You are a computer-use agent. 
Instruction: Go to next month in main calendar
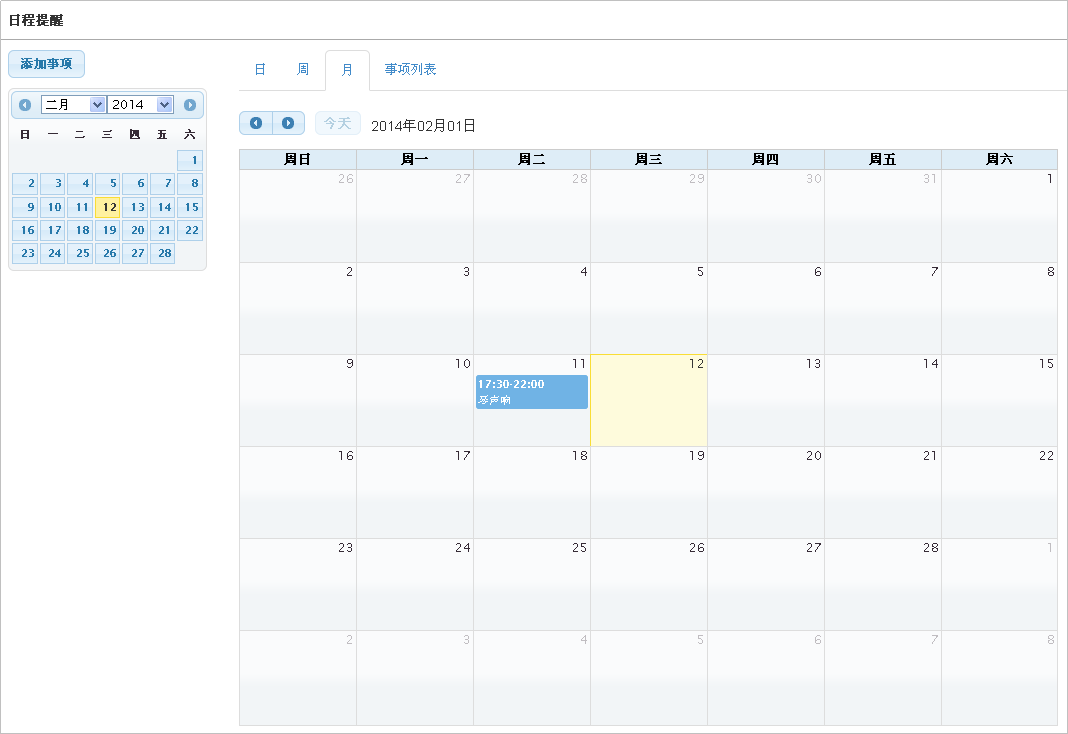pyautogui.click(x=288, y=123)
